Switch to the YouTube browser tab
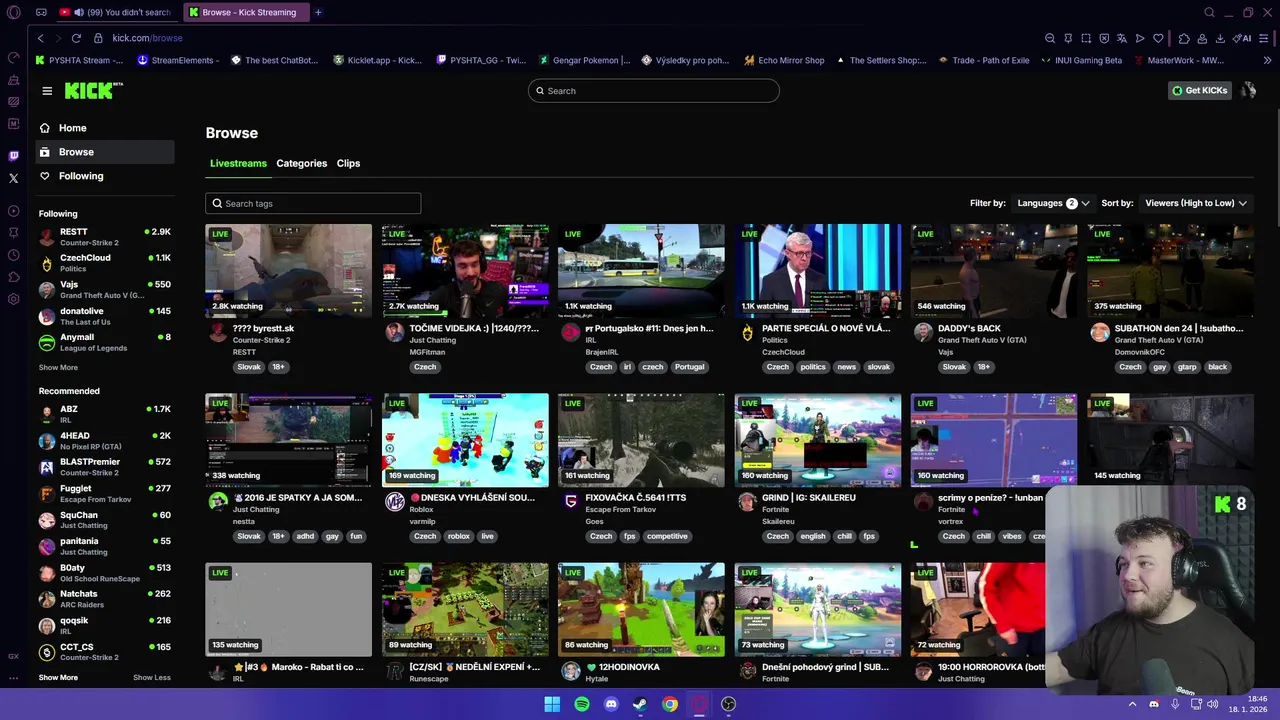The image size is (1280, 720). [x=115, y=12]
